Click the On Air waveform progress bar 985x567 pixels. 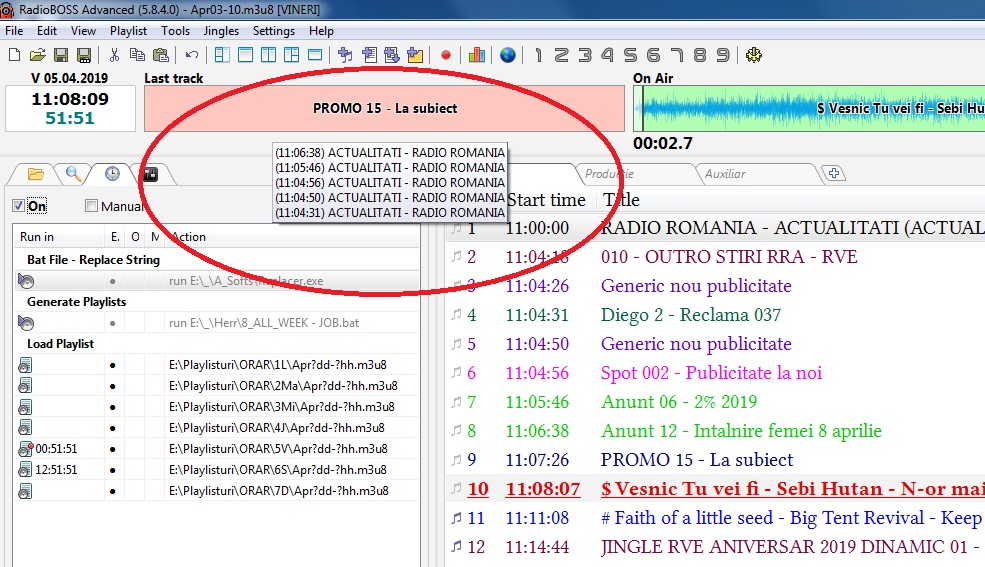[x=809, y=108]
